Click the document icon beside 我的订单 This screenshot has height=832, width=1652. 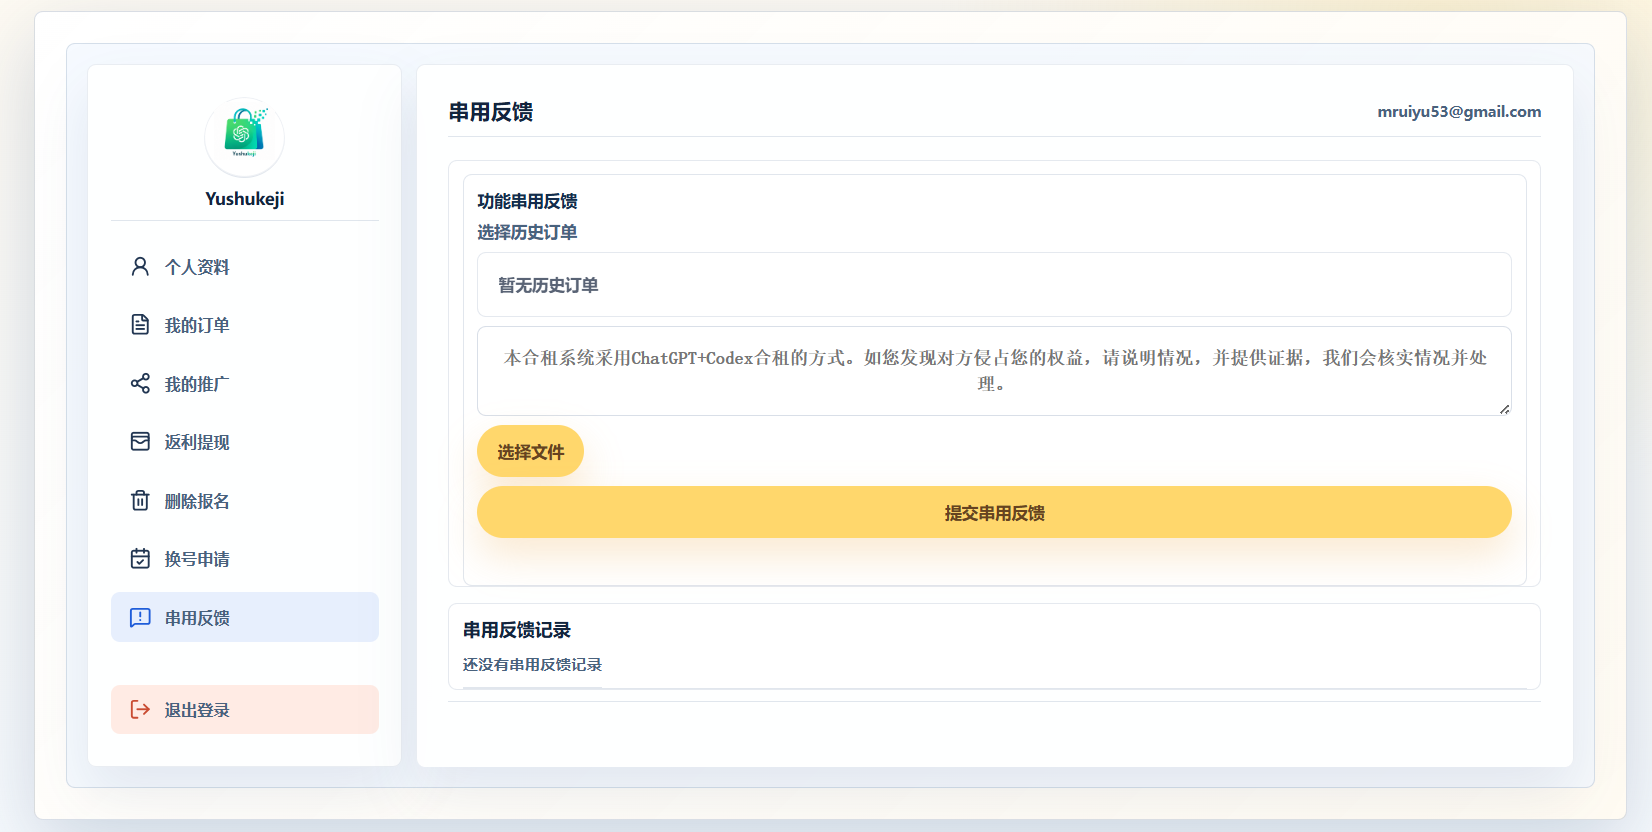tap(140, 325)
